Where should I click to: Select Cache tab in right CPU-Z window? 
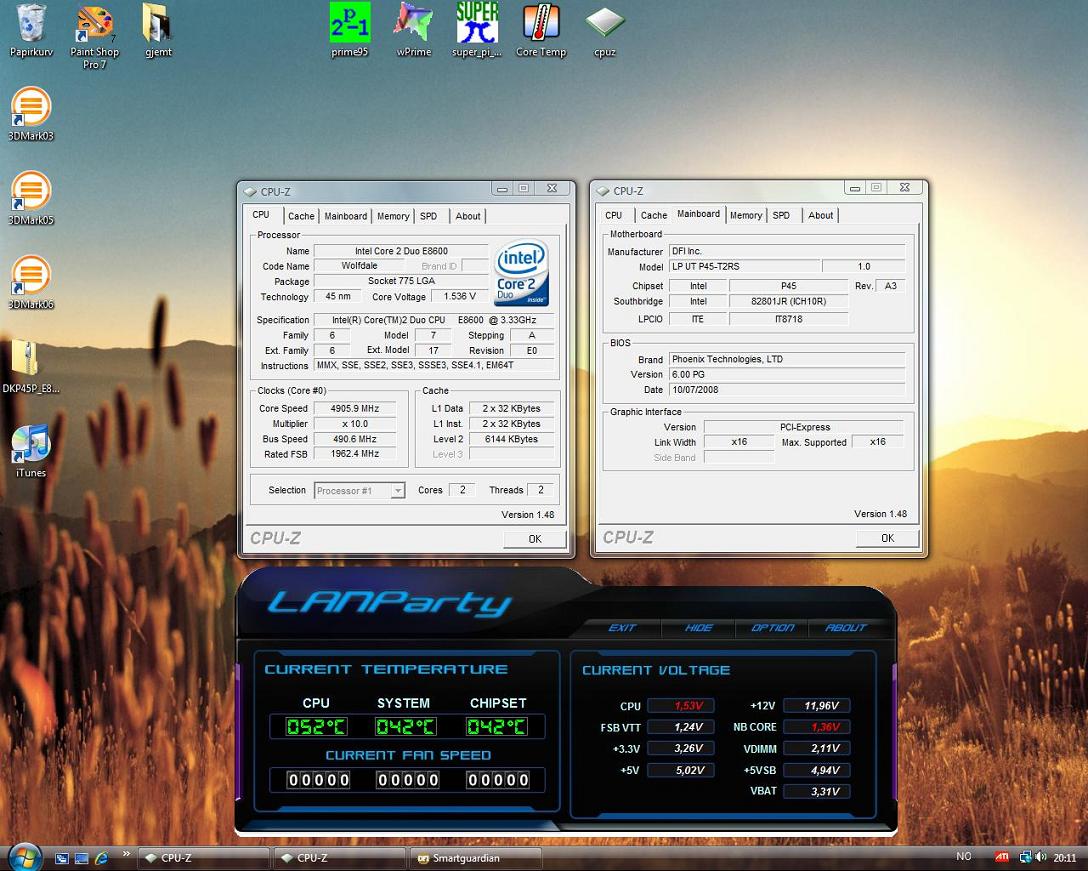(x=654, y=216)
